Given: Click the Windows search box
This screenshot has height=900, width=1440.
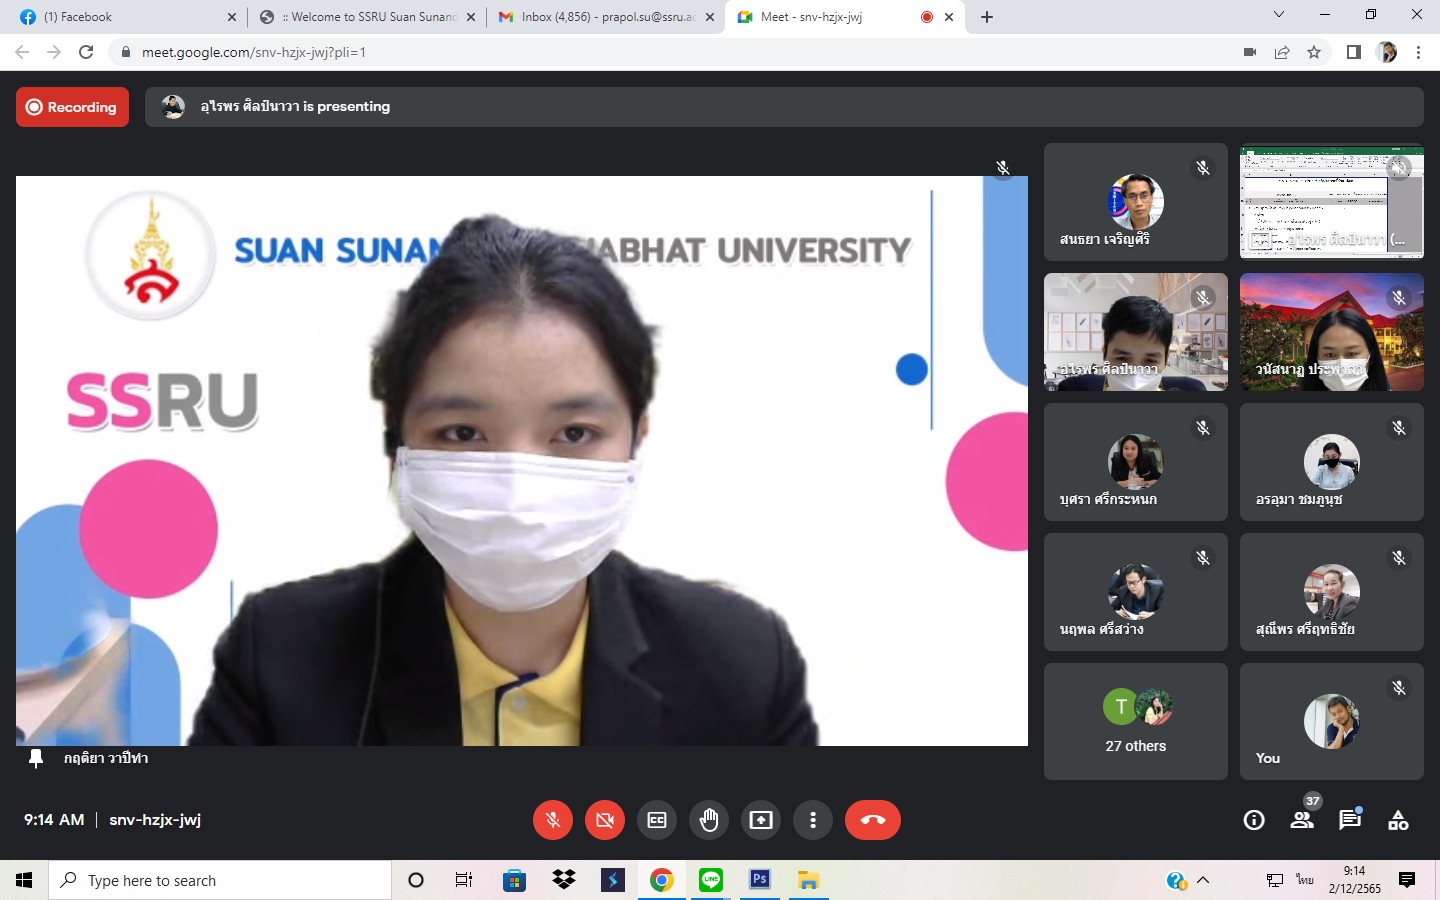Looking at the screenshot, I should (220, 880).
